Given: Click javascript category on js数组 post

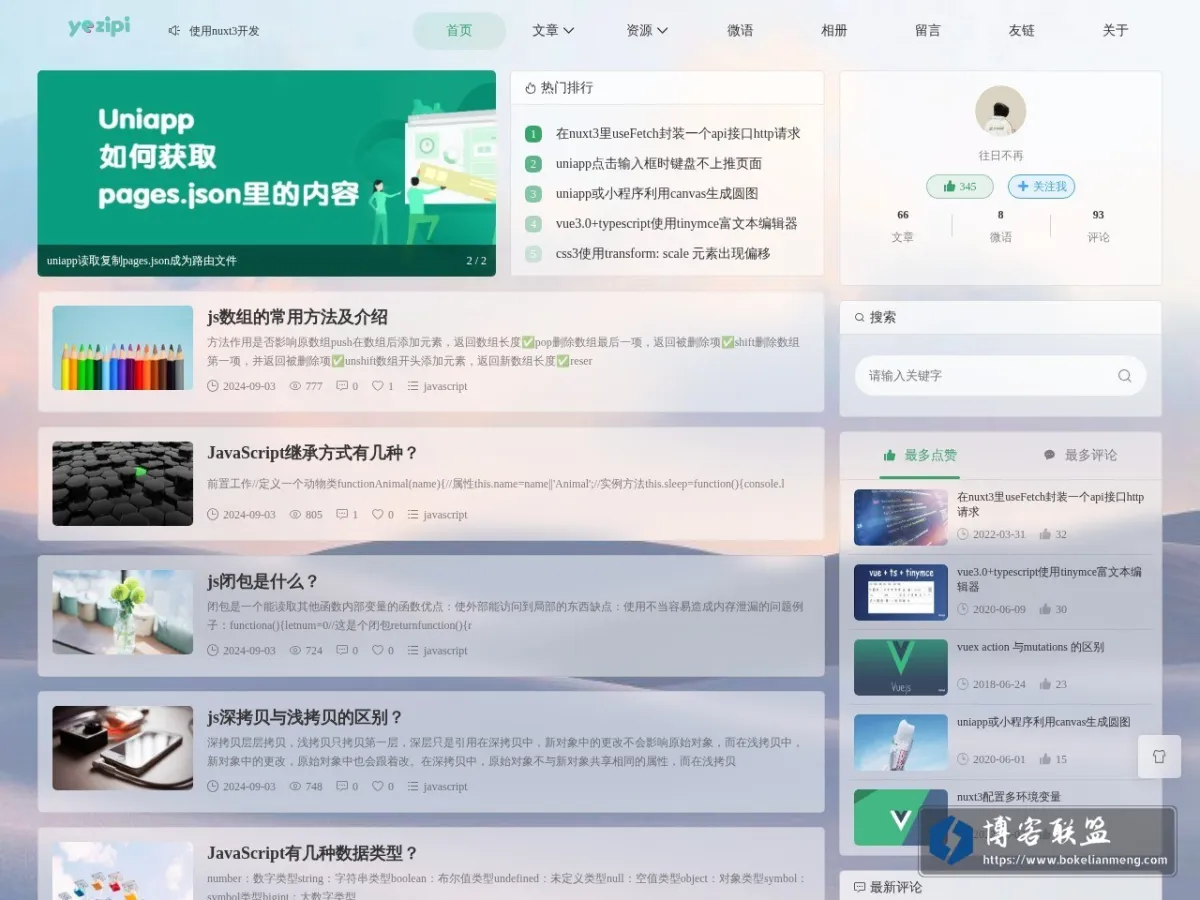Looking at the screenshot, I should (445, 386).
